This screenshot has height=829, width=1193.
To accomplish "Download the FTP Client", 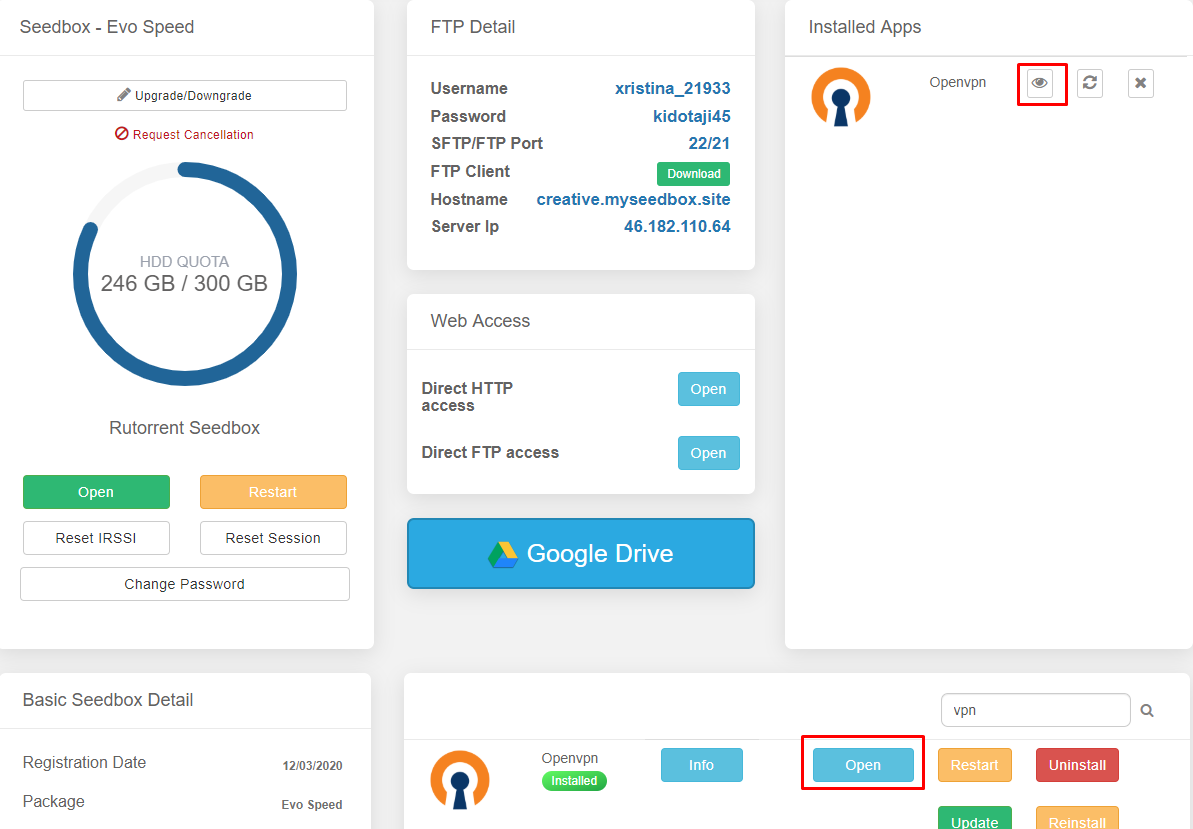I will point(693,173).
